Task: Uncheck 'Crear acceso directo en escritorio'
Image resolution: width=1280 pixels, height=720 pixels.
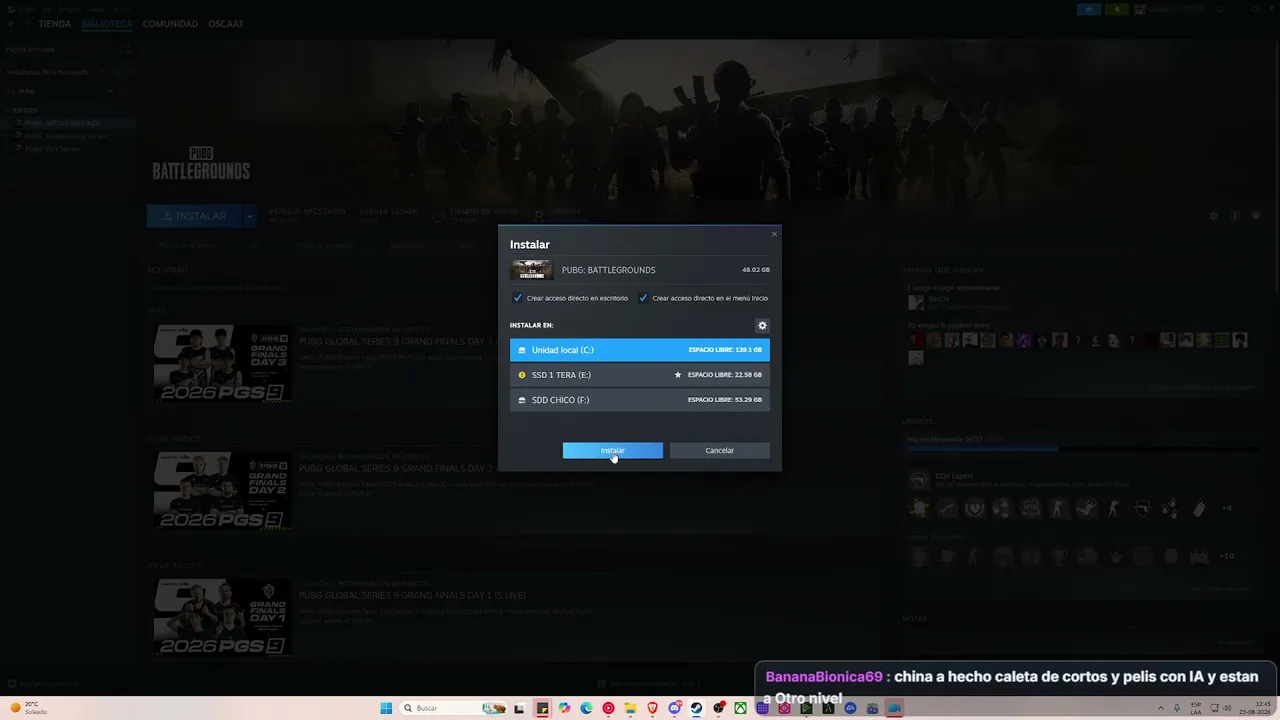Action: 518,298
